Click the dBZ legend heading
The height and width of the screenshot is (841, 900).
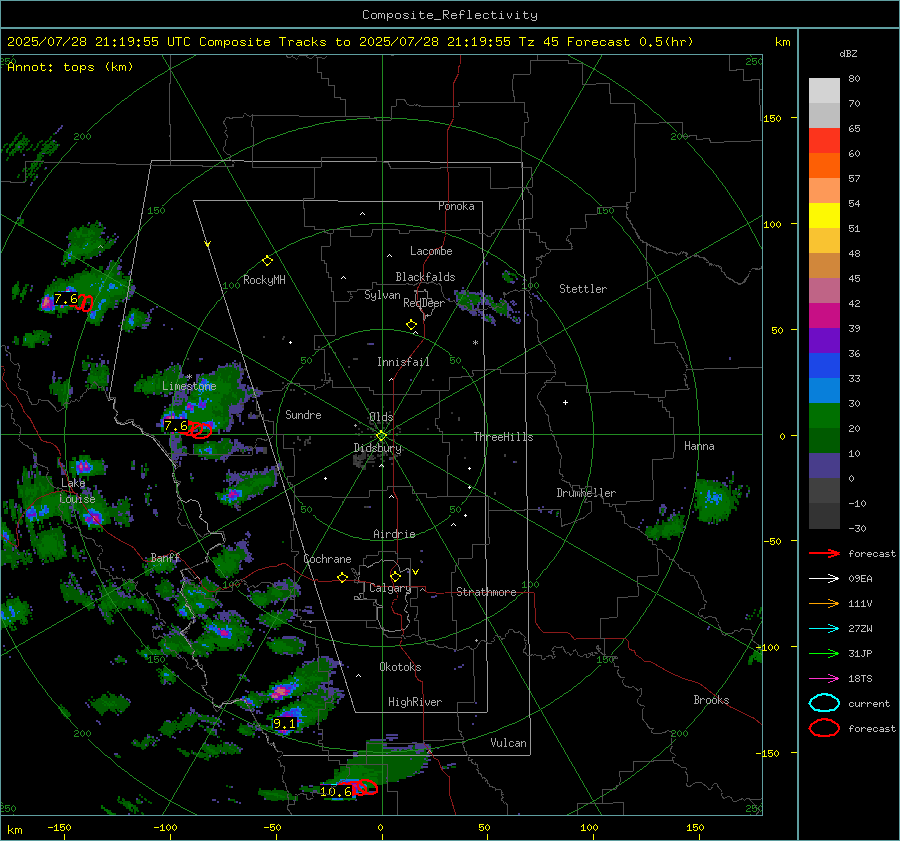[848, 54]
